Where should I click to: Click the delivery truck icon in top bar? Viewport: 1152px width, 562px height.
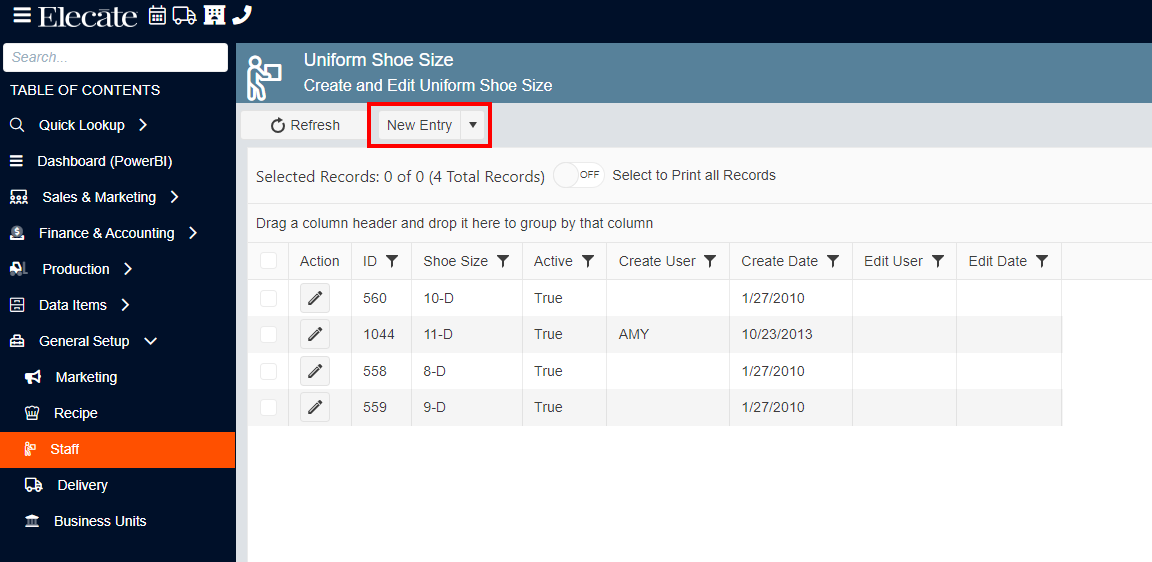(184, 15)
